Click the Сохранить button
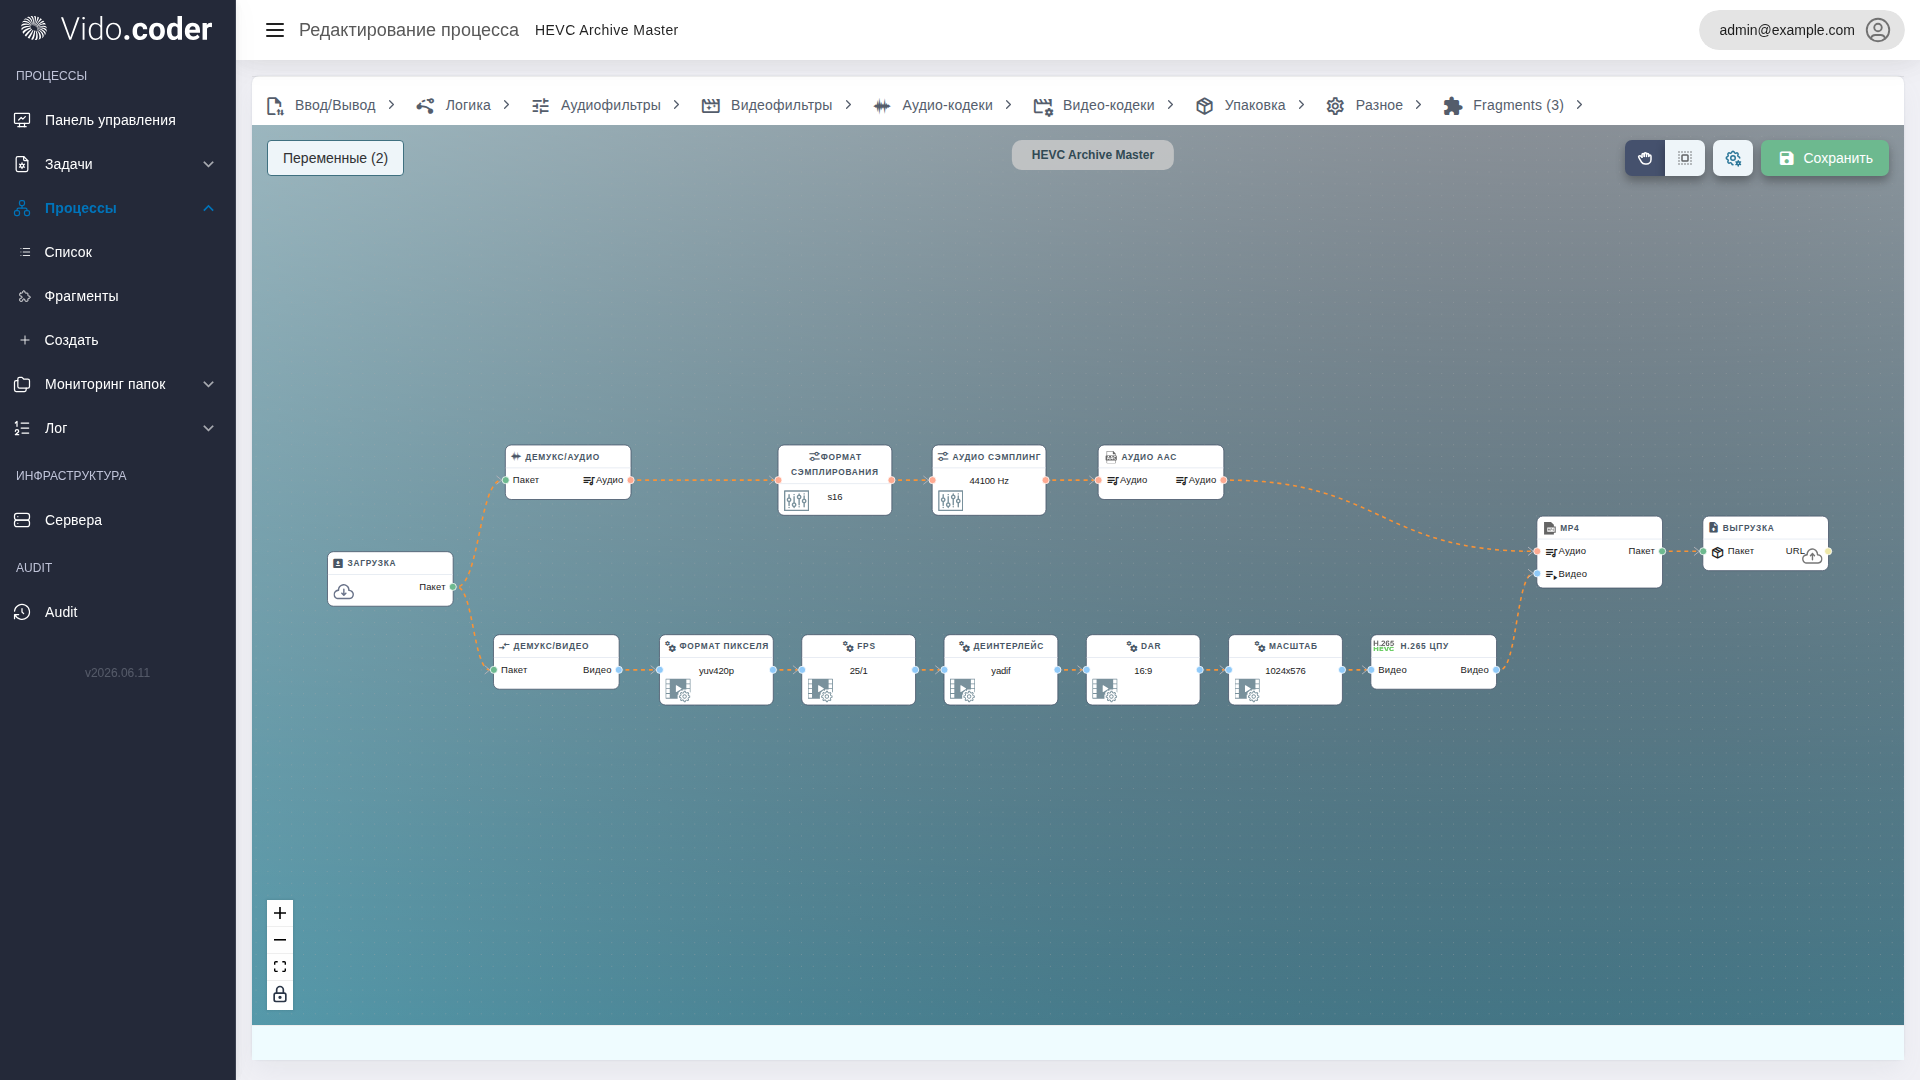The width and height of the screenshot is (1920, 1080). click(x=1825, y=158)
